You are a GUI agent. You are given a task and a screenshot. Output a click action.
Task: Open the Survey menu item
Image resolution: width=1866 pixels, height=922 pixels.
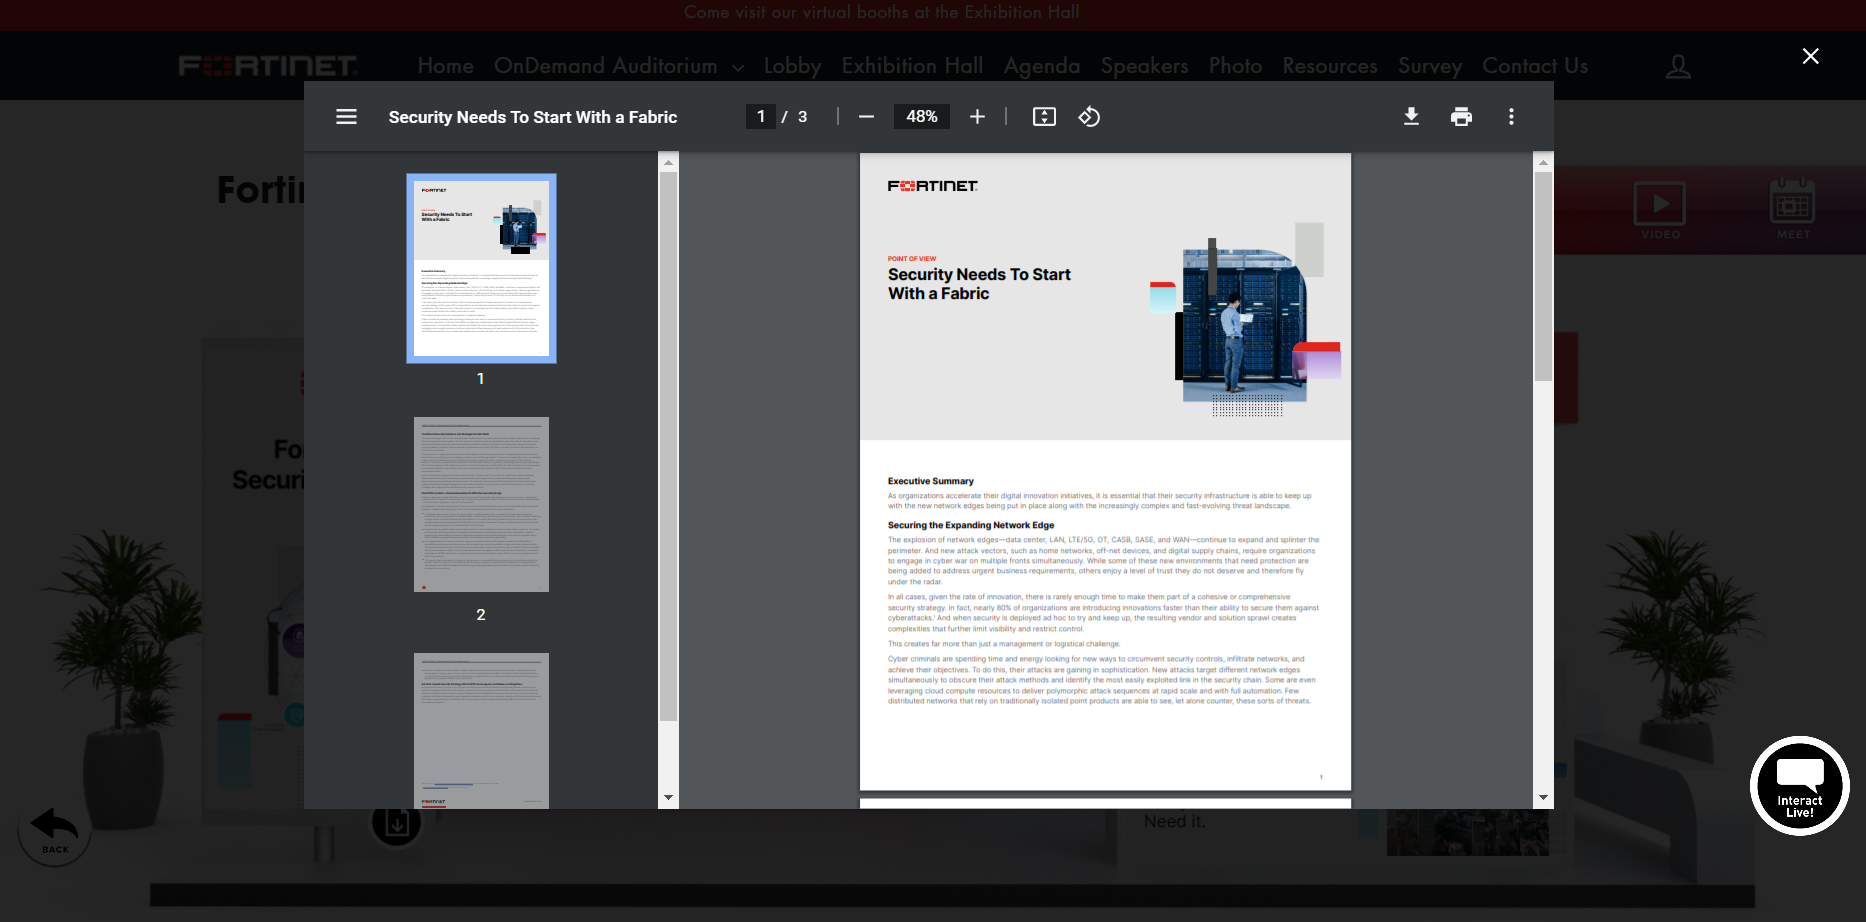coord(1429,66)
